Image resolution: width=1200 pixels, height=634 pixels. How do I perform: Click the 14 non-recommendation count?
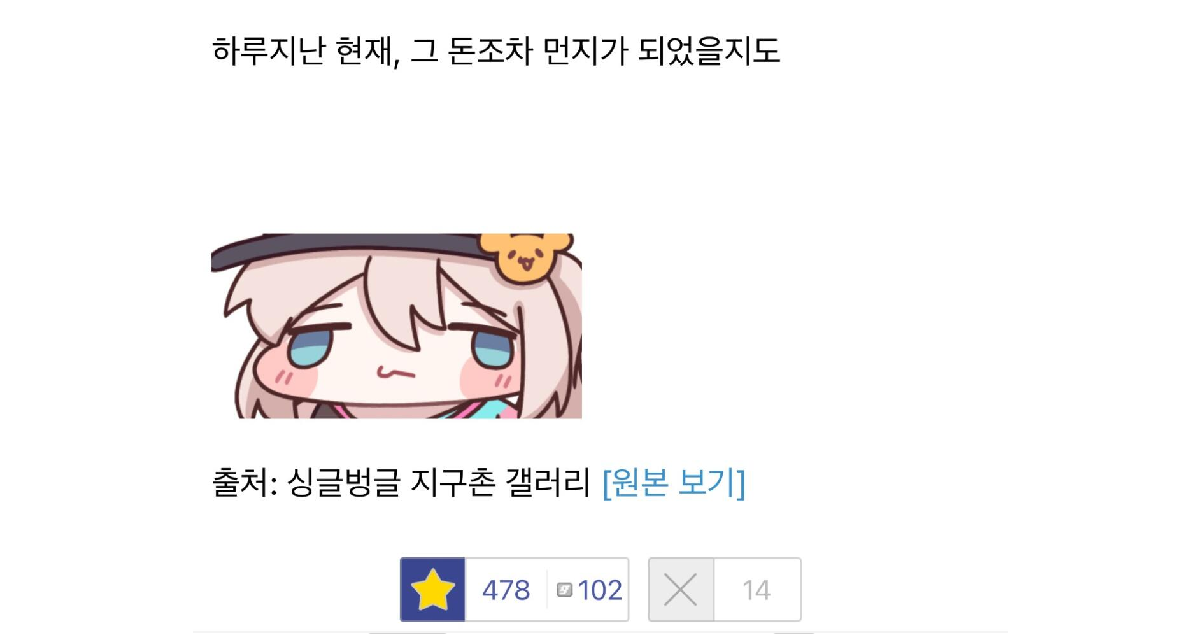[757, 590]
